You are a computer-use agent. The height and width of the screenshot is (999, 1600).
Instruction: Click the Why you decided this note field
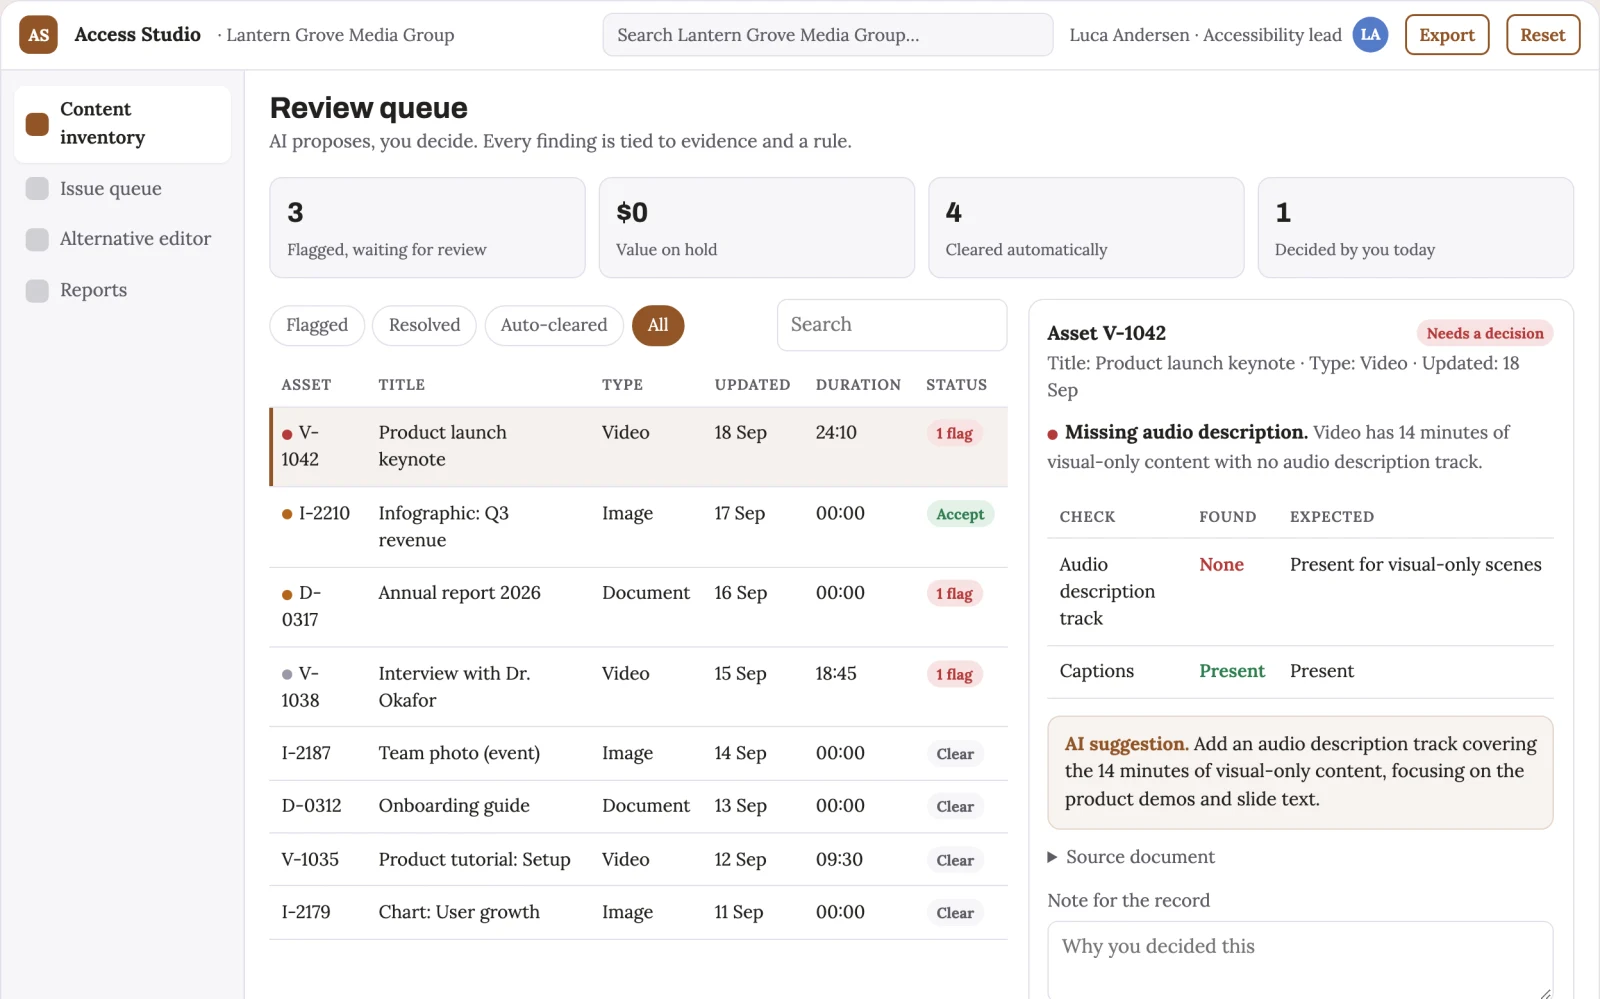pos(1300,960)
